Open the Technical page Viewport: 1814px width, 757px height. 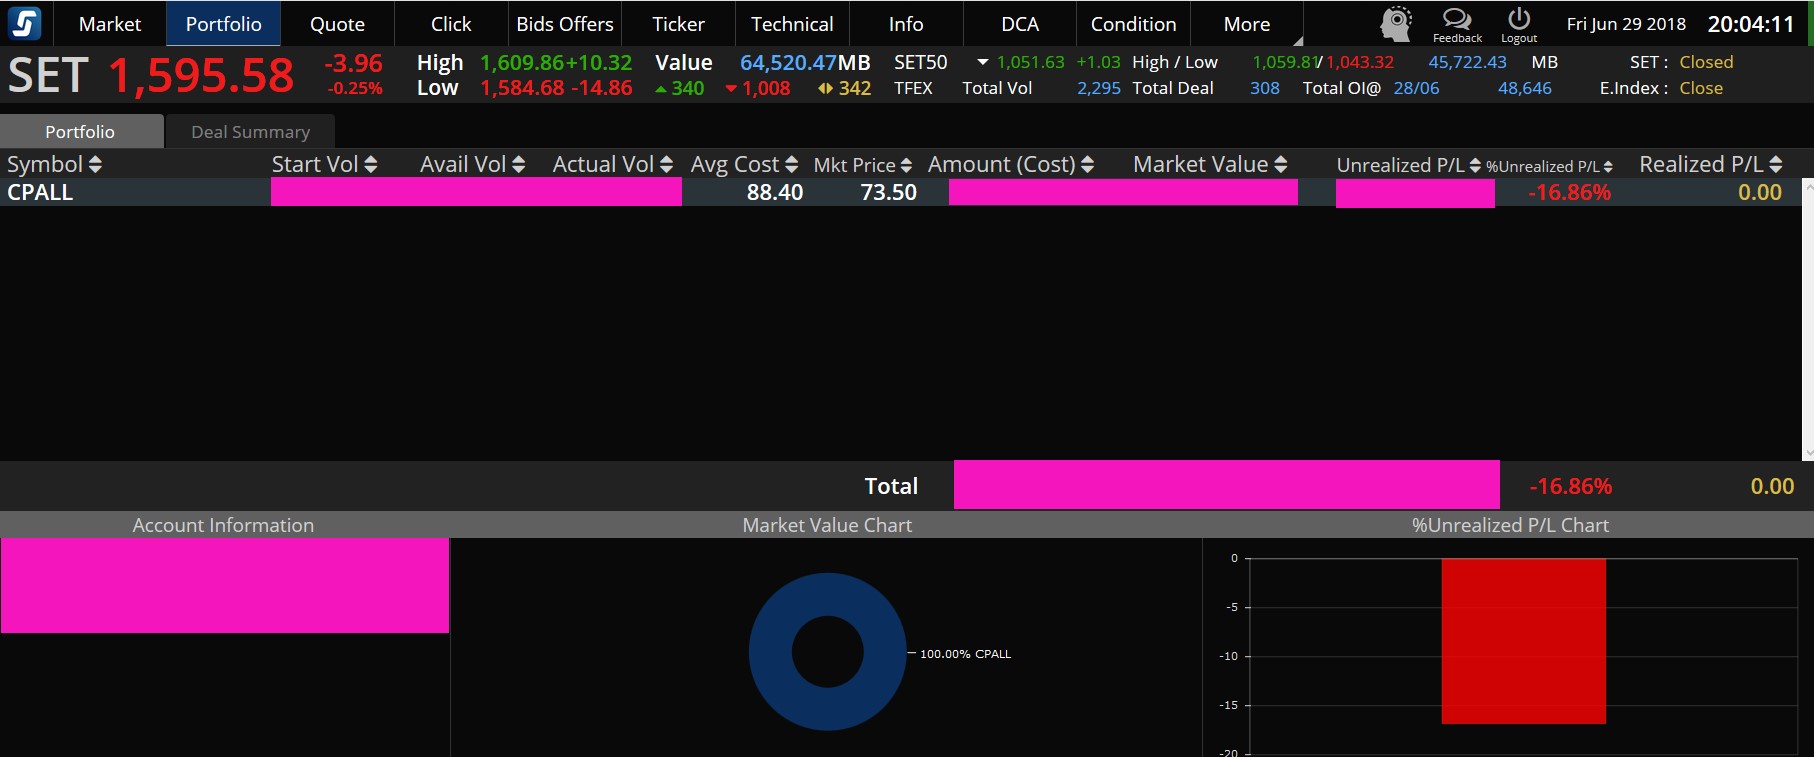click(x=791, y=24)
